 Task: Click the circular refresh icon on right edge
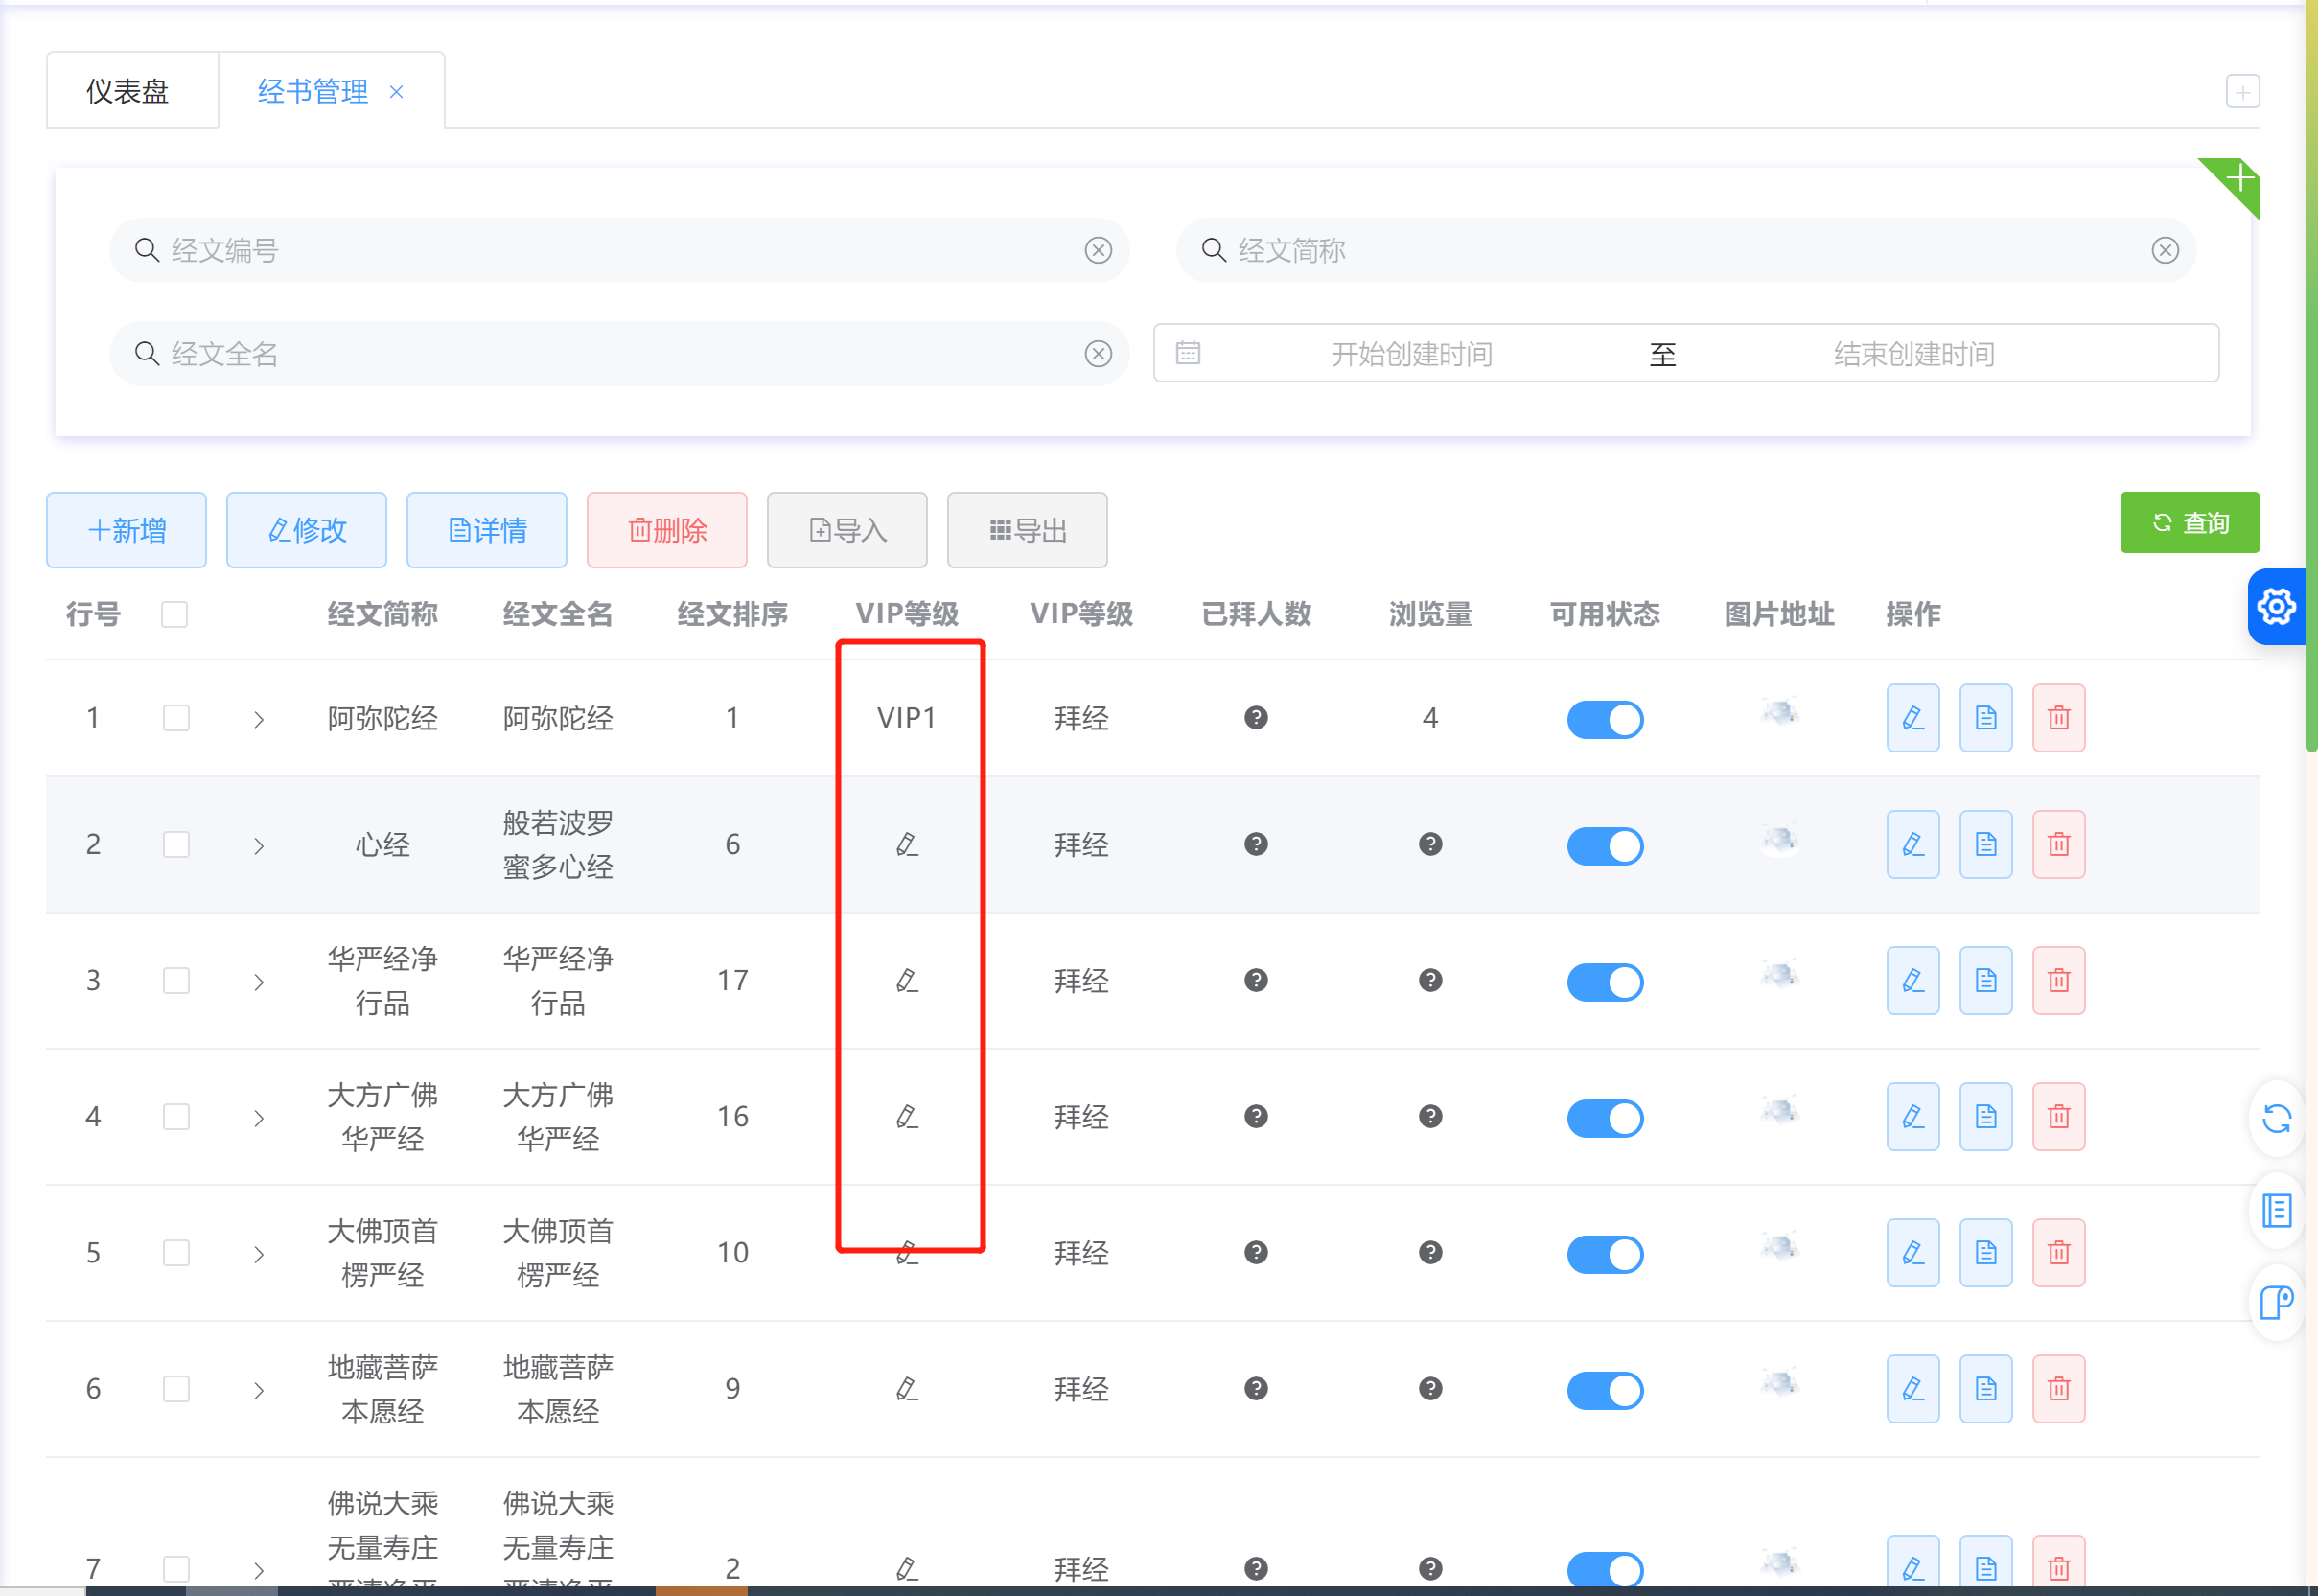click(x=2276, y=1119)
